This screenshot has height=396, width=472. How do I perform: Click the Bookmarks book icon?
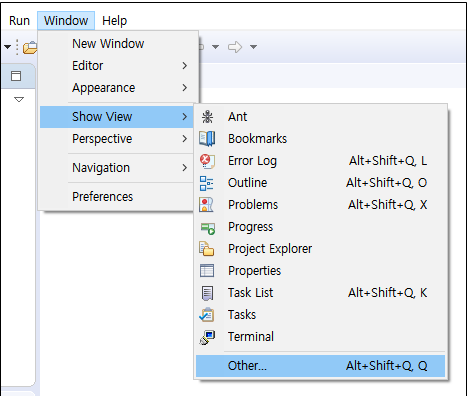207,139
